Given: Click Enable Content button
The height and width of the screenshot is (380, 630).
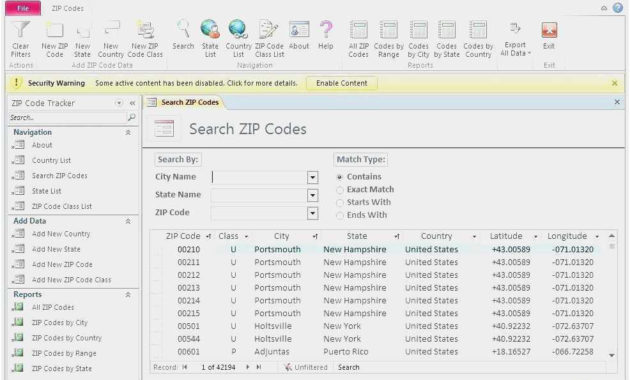Looking at the screenshot, I should click(342, 83).
